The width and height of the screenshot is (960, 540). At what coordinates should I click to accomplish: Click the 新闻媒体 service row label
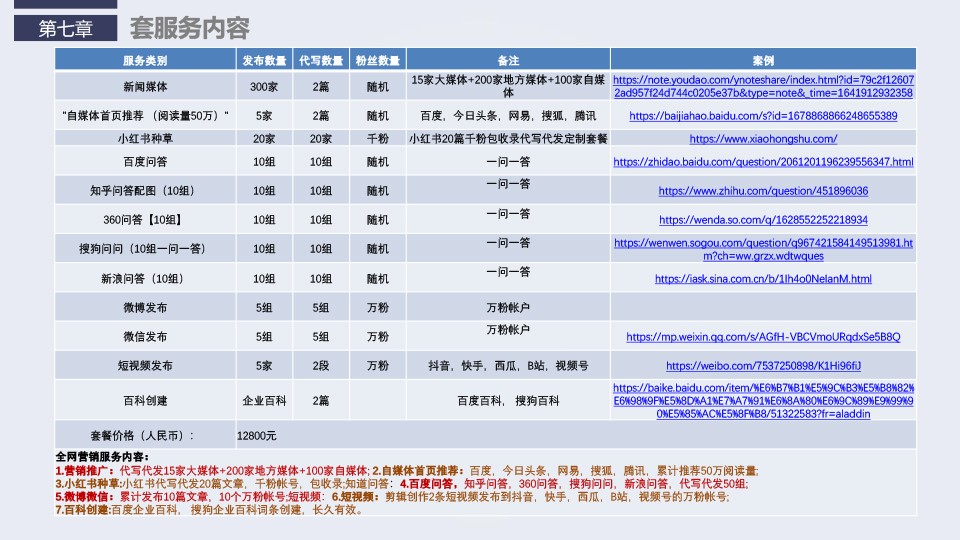[x=145, y=87]
